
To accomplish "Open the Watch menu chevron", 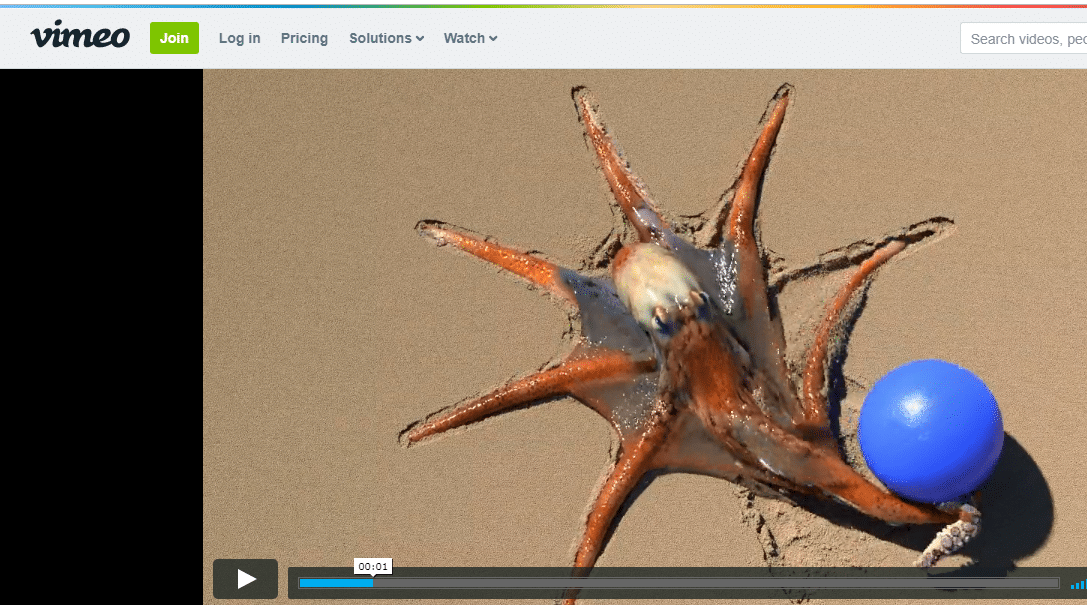I will tap(492, 38).
